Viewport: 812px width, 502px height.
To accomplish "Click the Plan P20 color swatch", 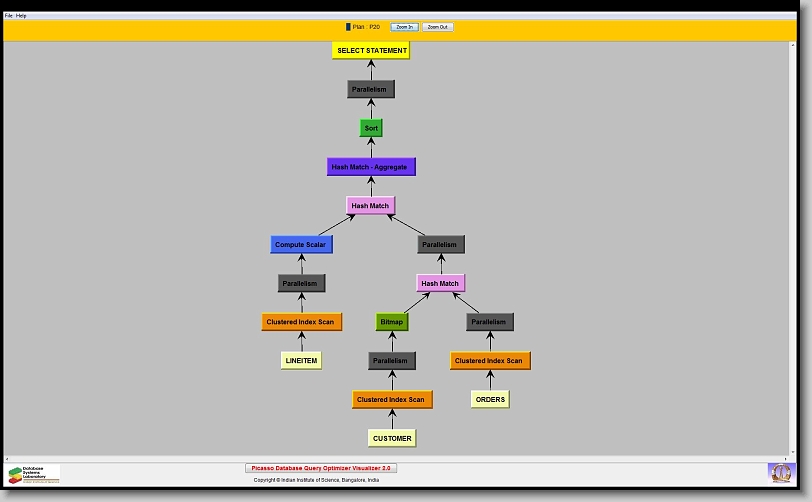I will [x=348, y=27].
